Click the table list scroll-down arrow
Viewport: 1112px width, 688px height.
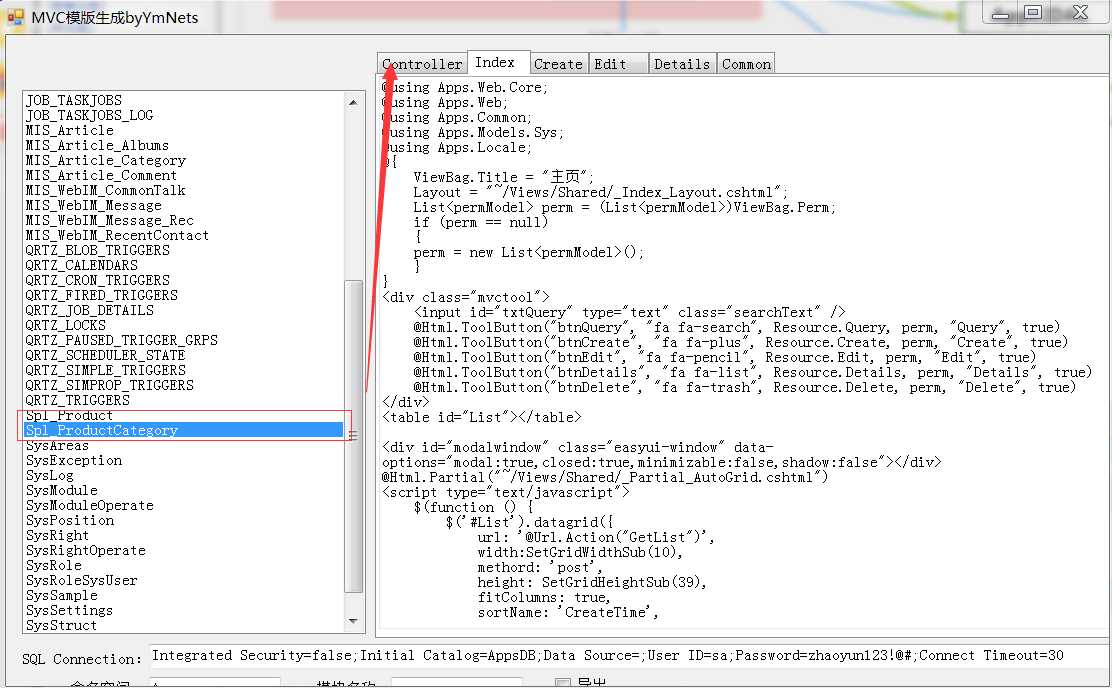coord(353,621)
